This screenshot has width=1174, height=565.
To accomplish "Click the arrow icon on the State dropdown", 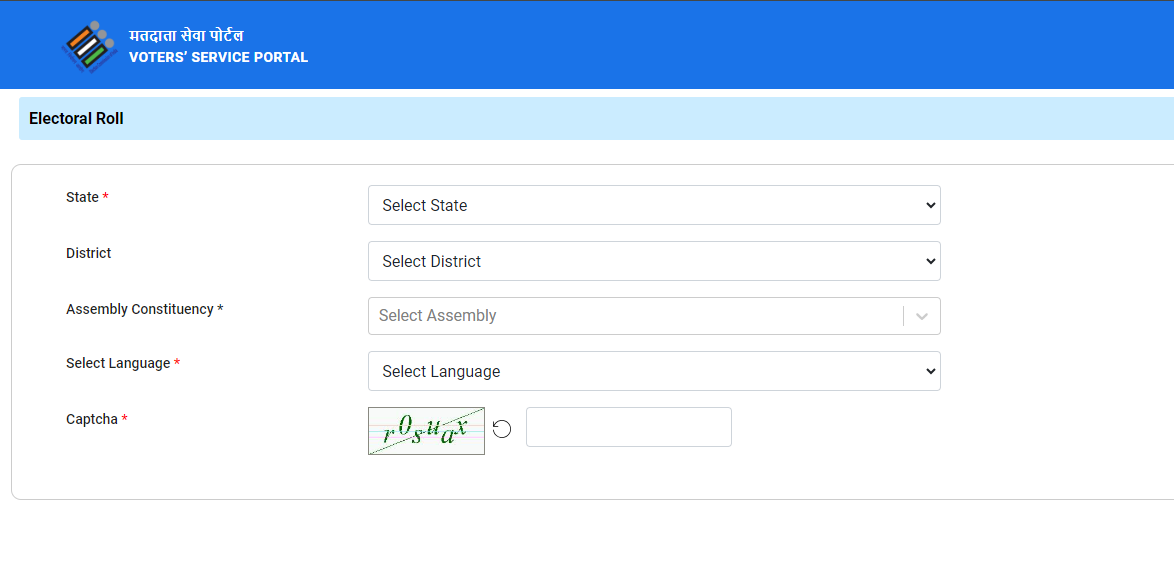I will (x=930, y=205).
